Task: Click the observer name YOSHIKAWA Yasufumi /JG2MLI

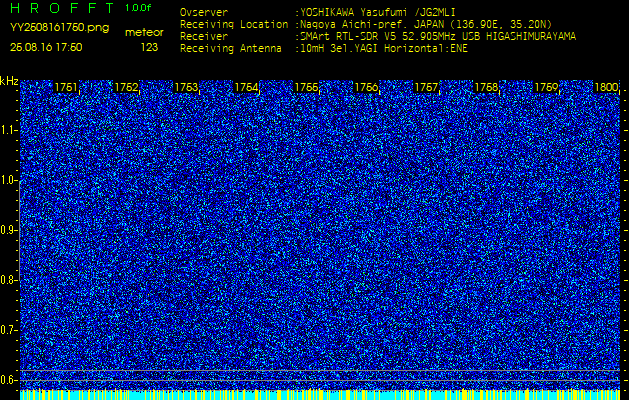Action: 377,12
